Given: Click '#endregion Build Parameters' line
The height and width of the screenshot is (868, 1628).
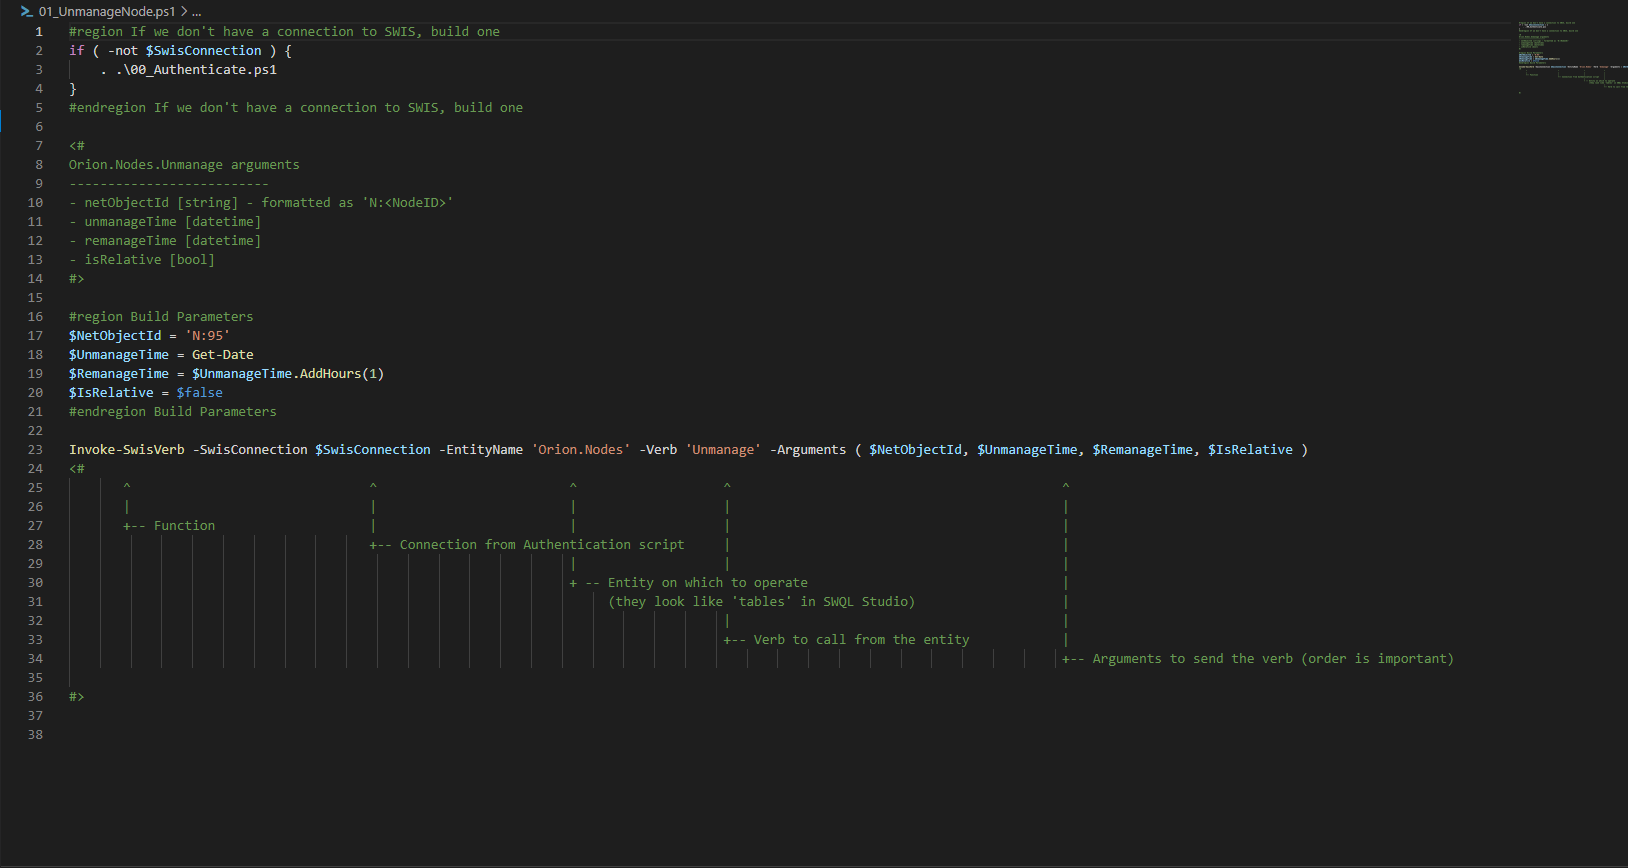Looking at the screenshot, I should [173, 411].
